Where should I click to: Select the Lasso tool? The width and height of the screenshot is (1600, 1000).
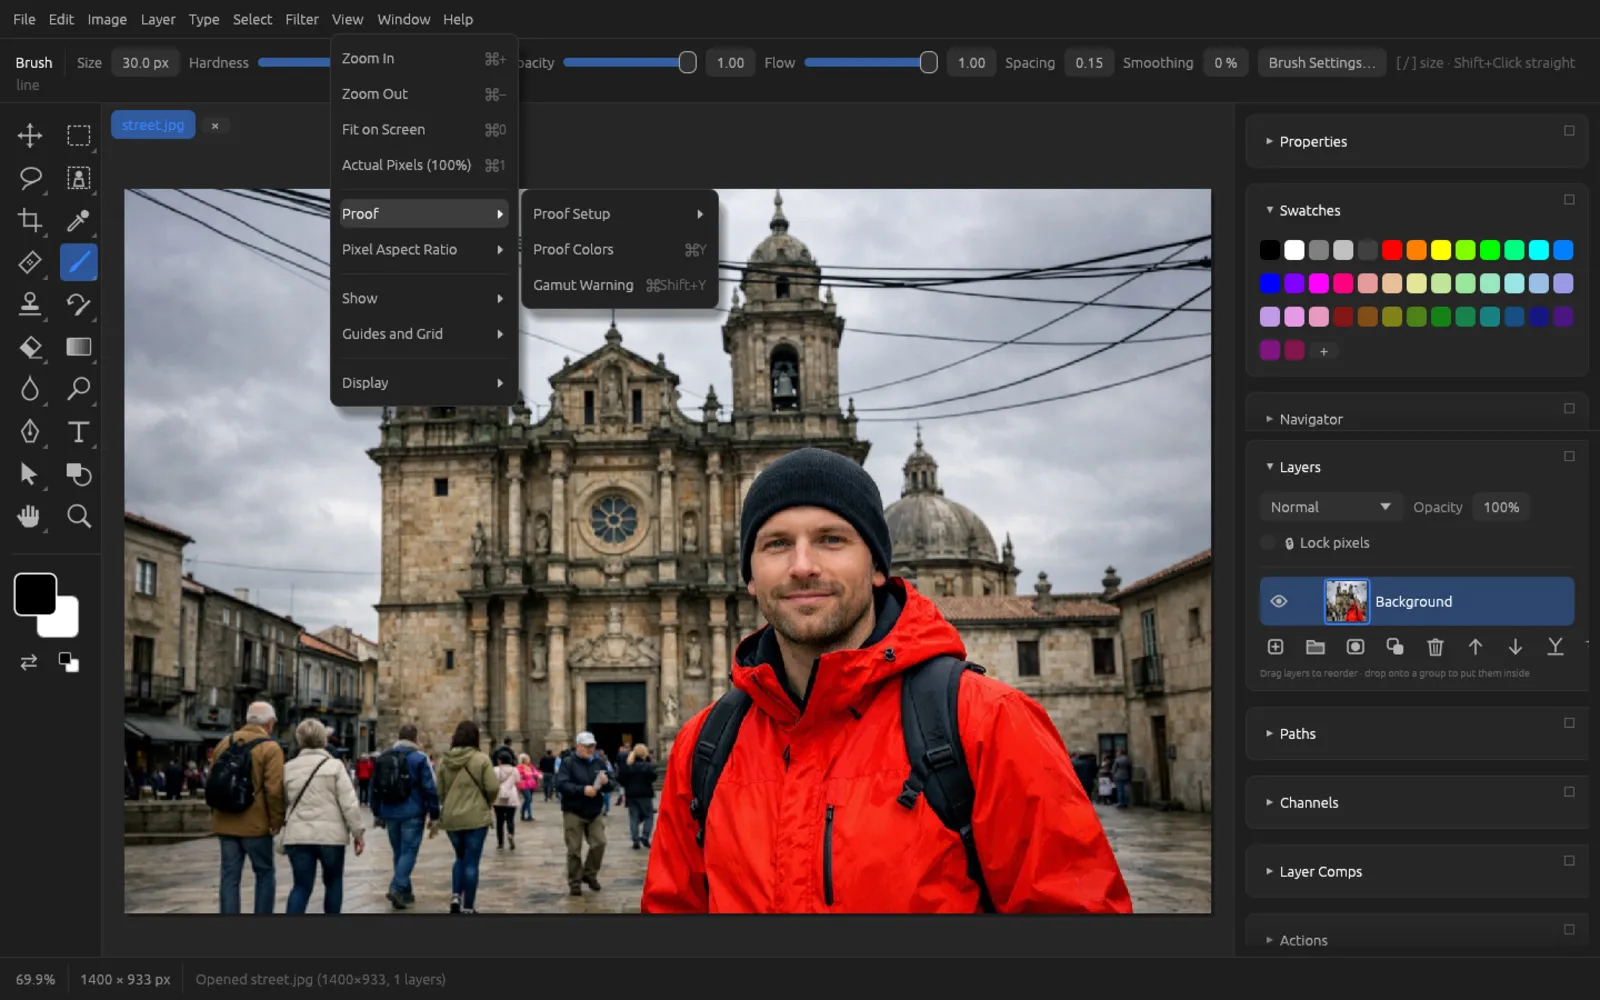(30, 178)
